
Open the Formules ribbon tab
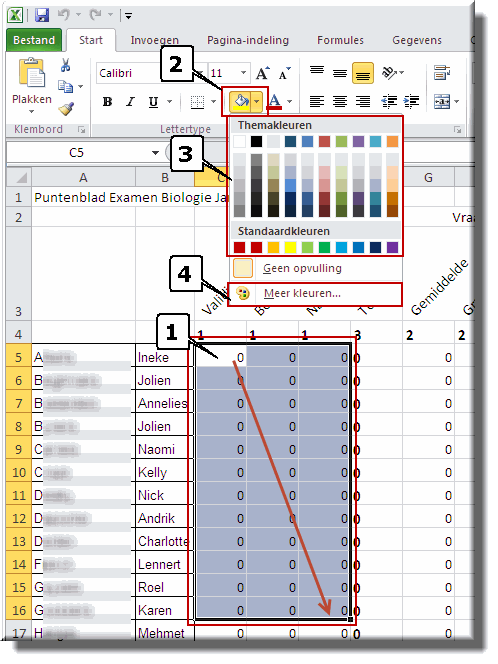pyautogui.click(x=340, y=40)
